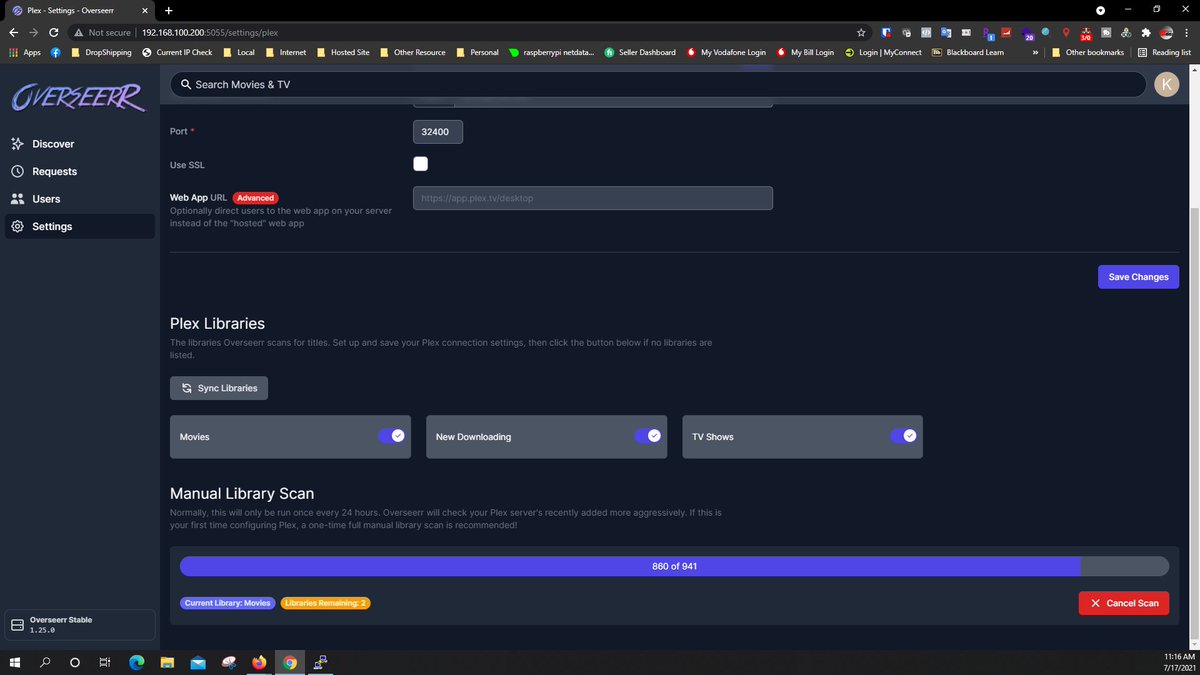1200x675 pixels.
Task: Open Other Resource bookmark folder
Action: [x=411, y=52]
